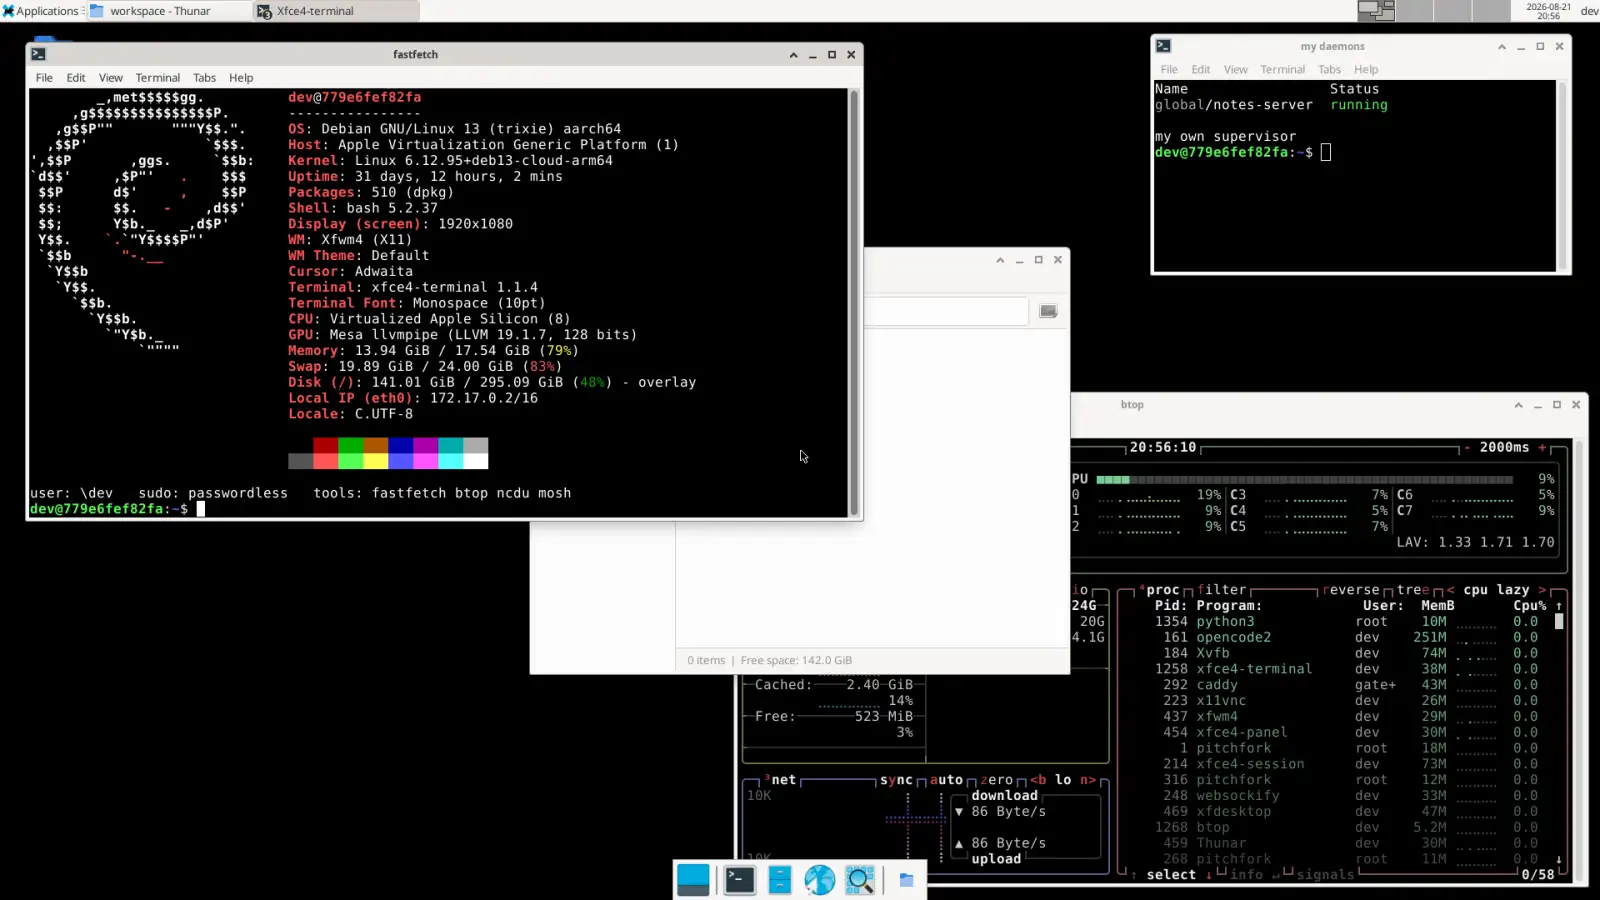Launch the Terminal Emulator from the bottom dock
Viewport: 1600px width, 900px height.
[x=740, y=880]
